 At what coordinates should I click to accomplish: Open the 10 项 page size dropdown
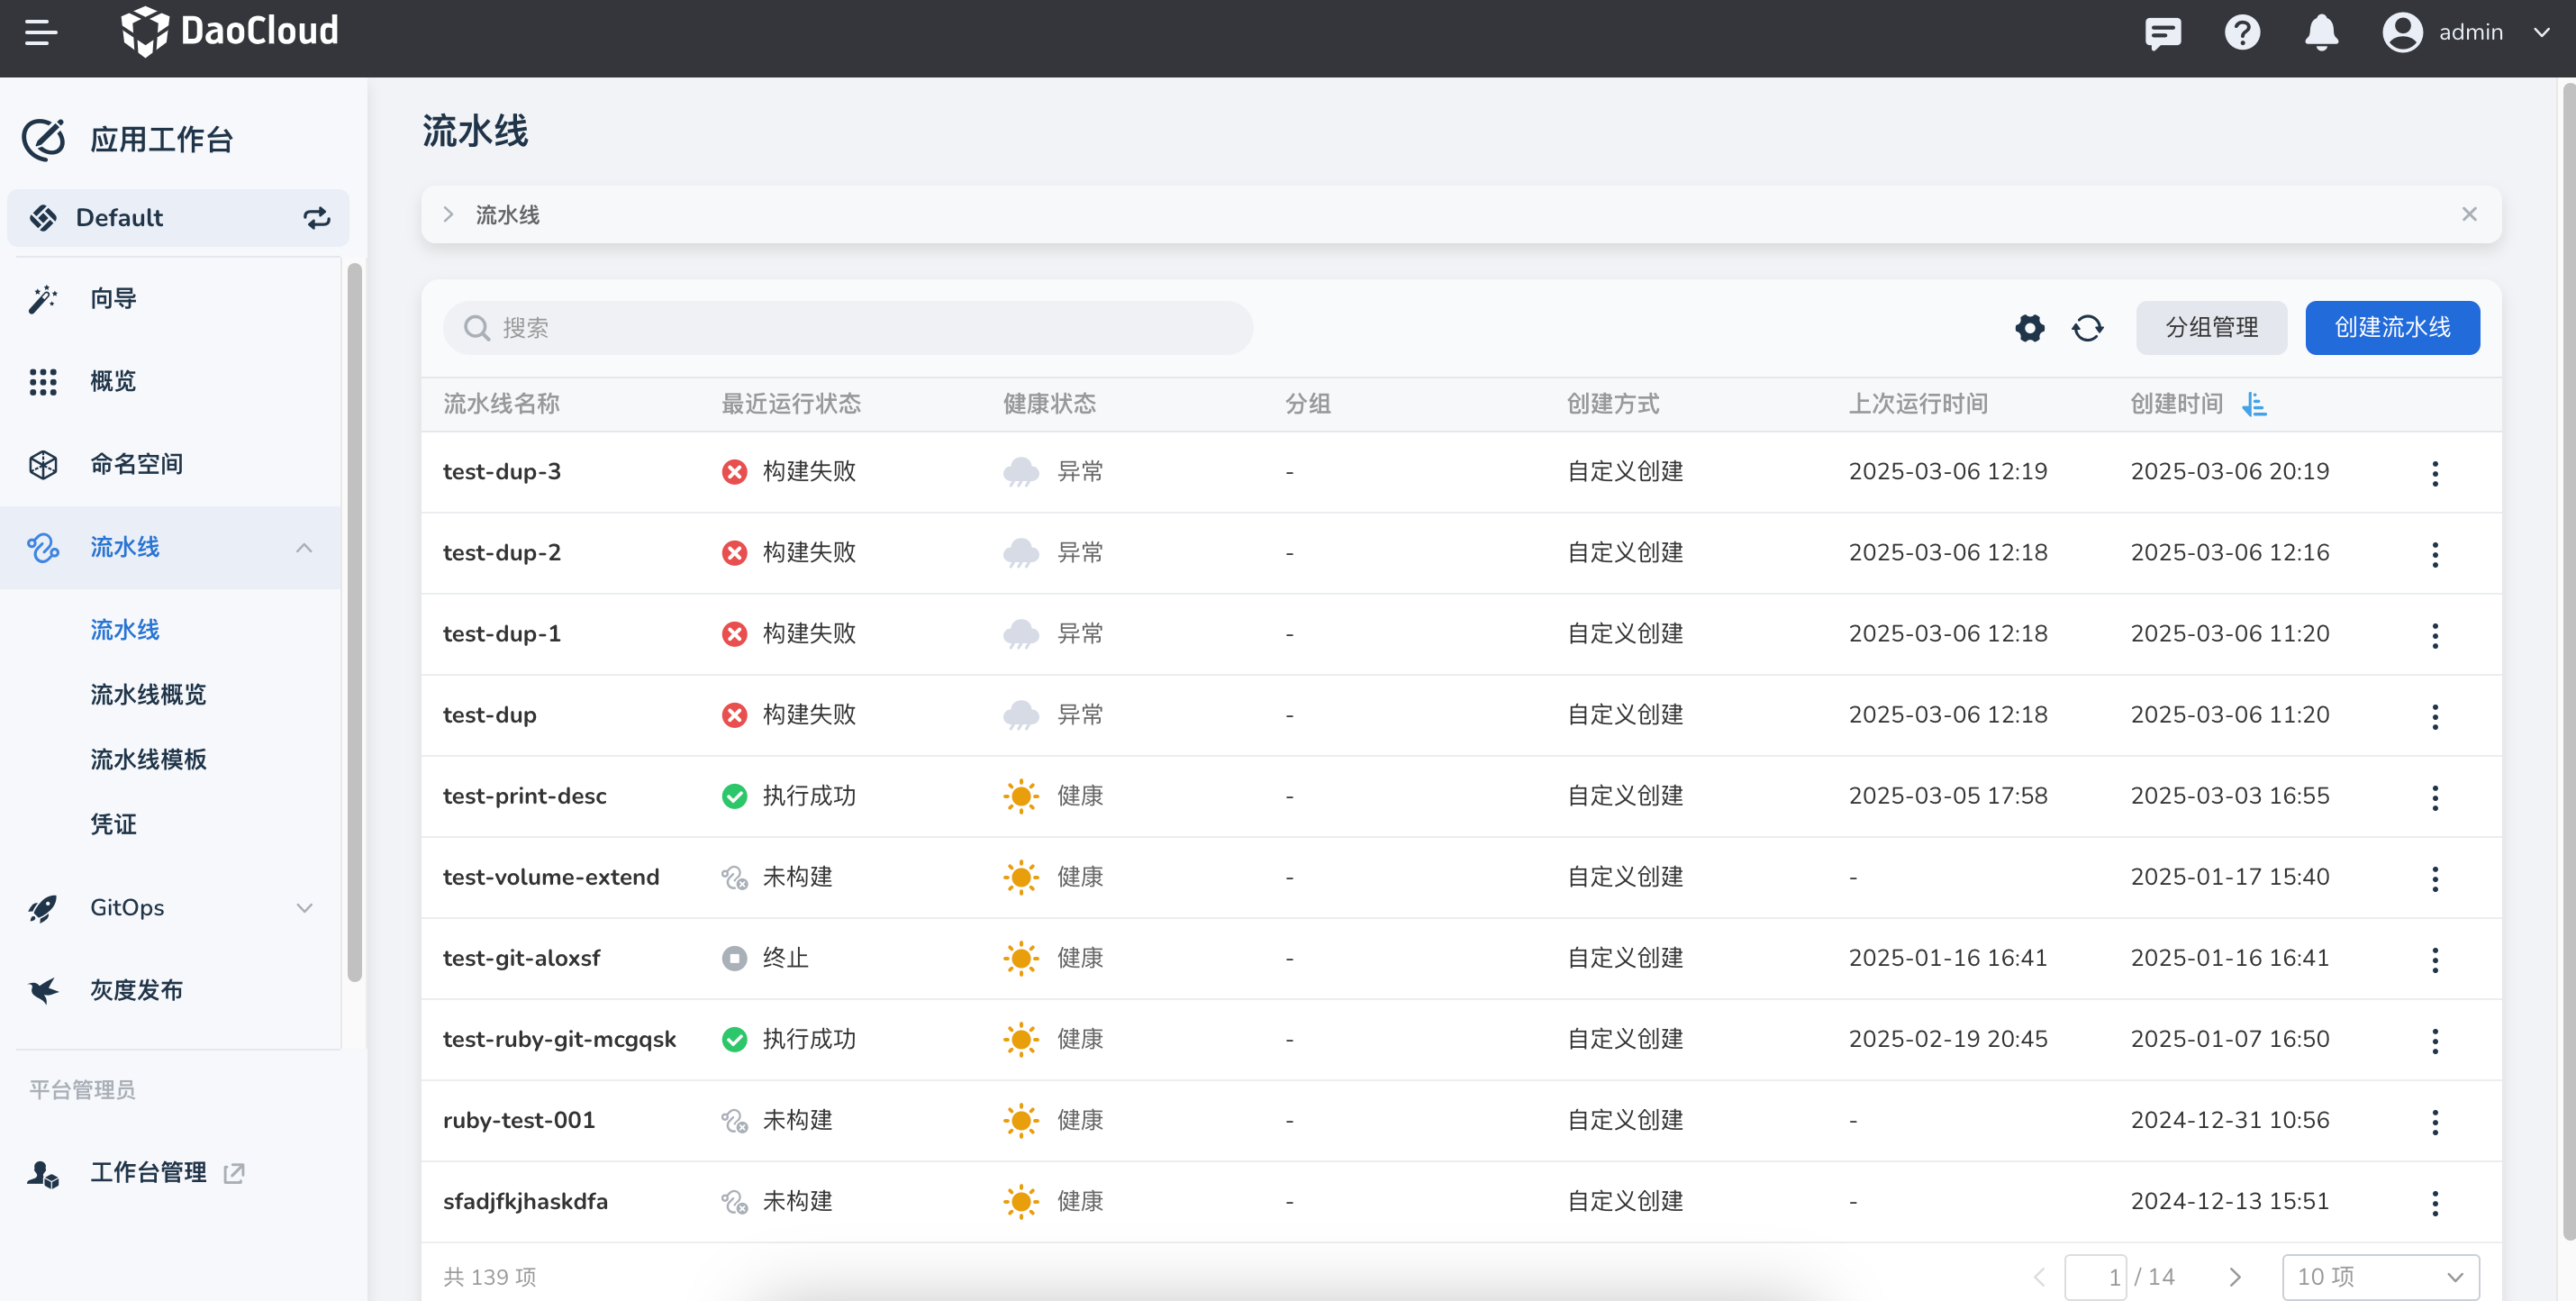[x=2379, y=1277]
